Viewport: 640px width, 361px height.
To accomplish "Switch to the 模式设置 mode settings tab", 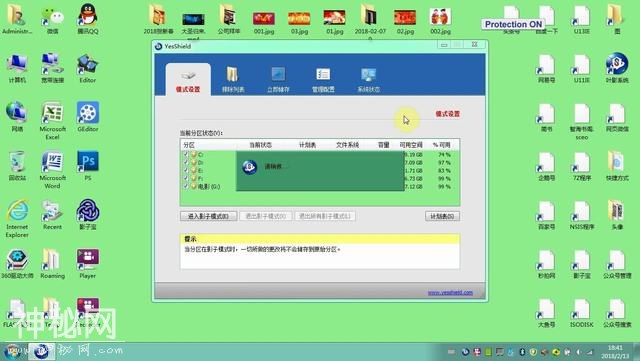I will [188, 80].
